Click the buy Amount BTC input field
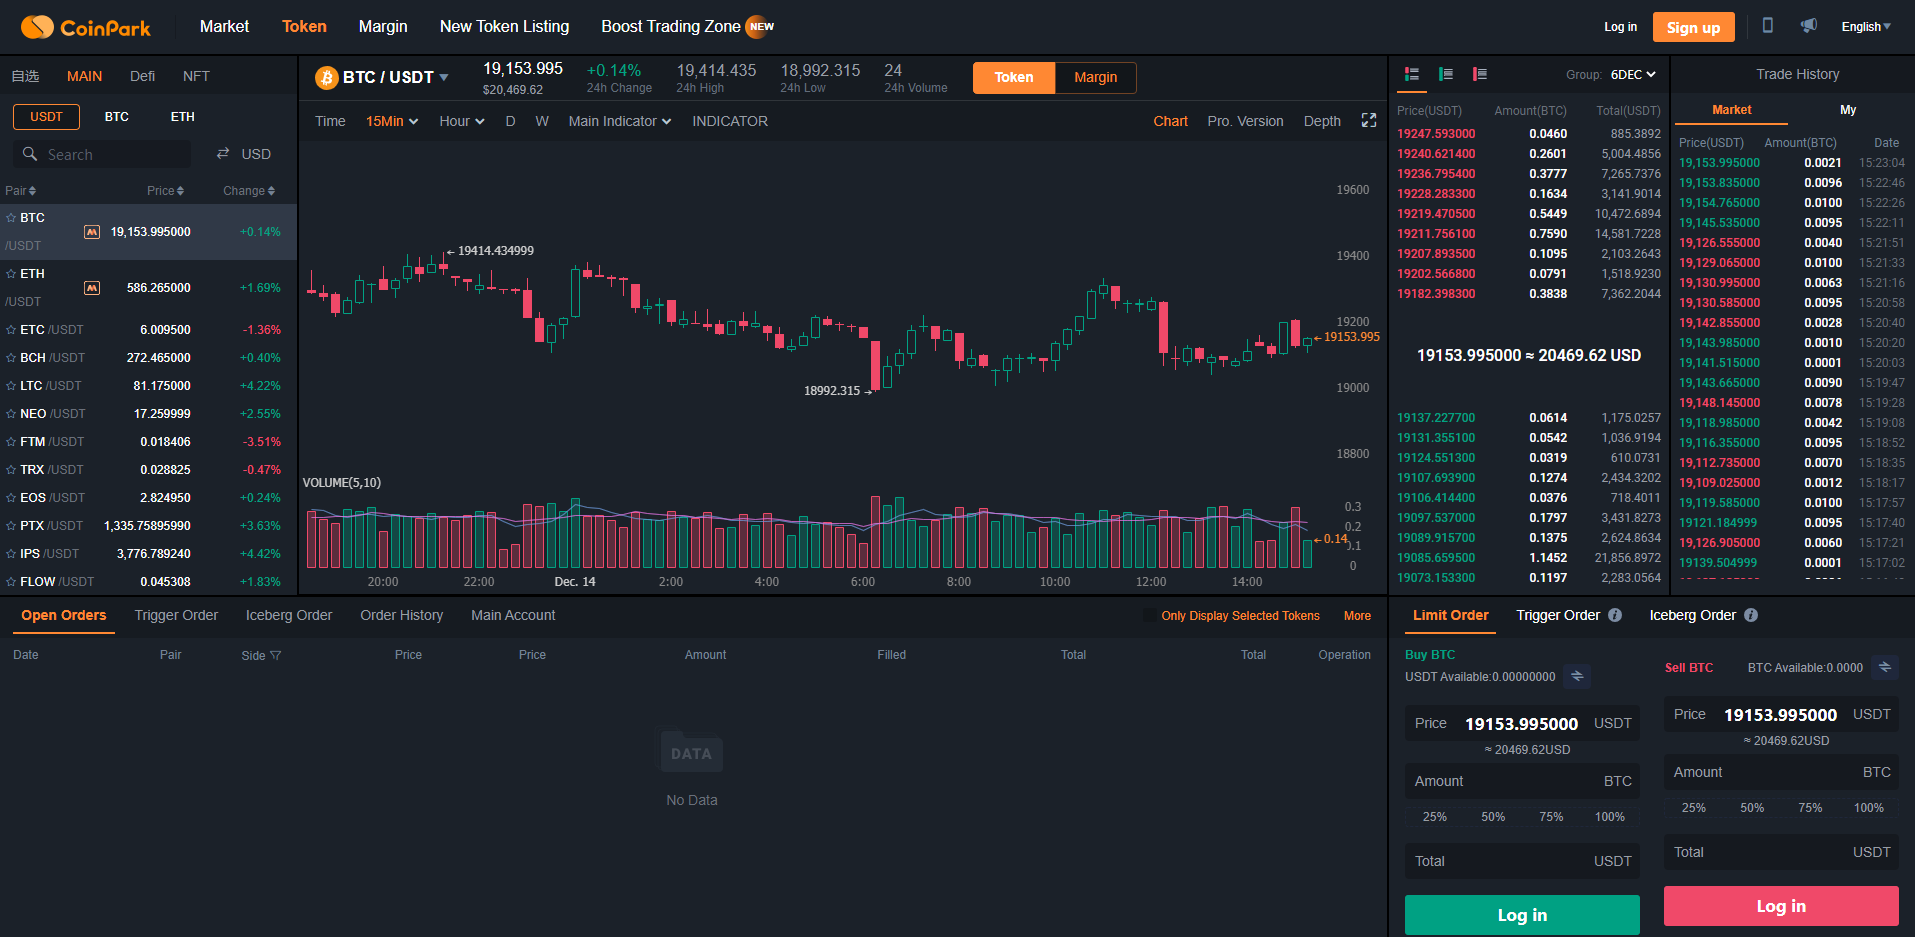1915x937 pixels. point(1522,781)
